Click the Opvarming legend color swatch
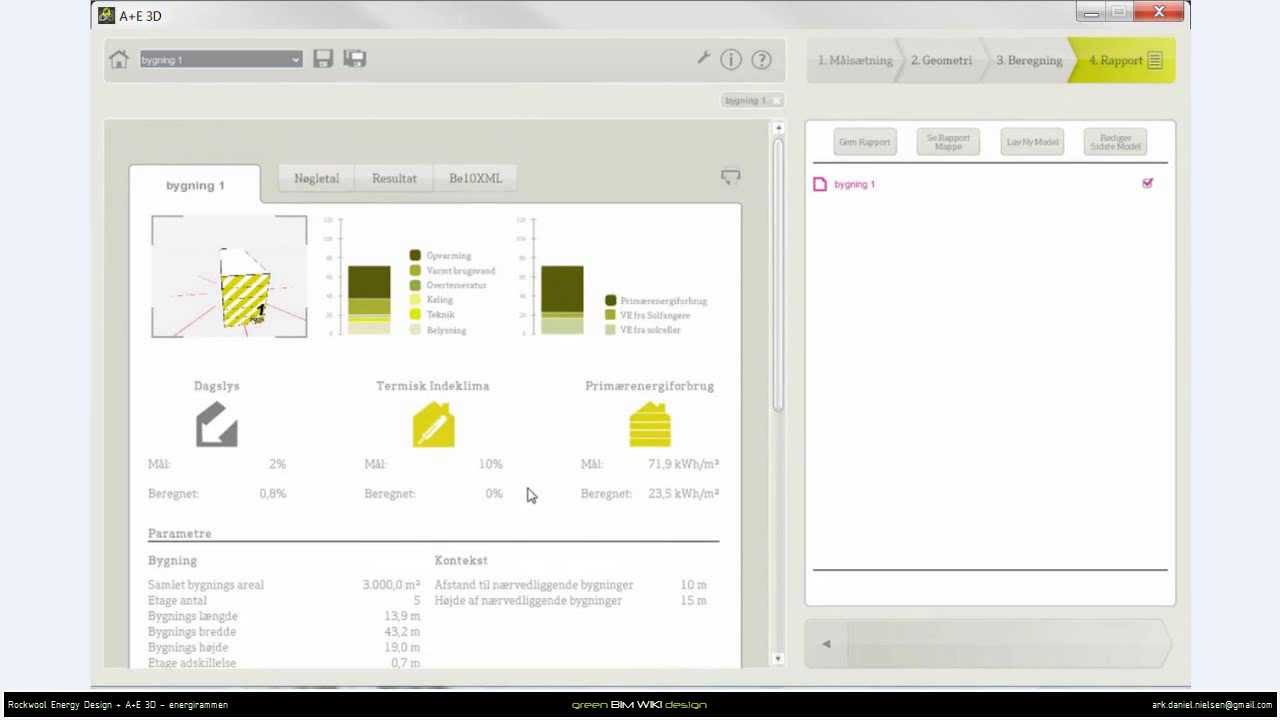 415,255
